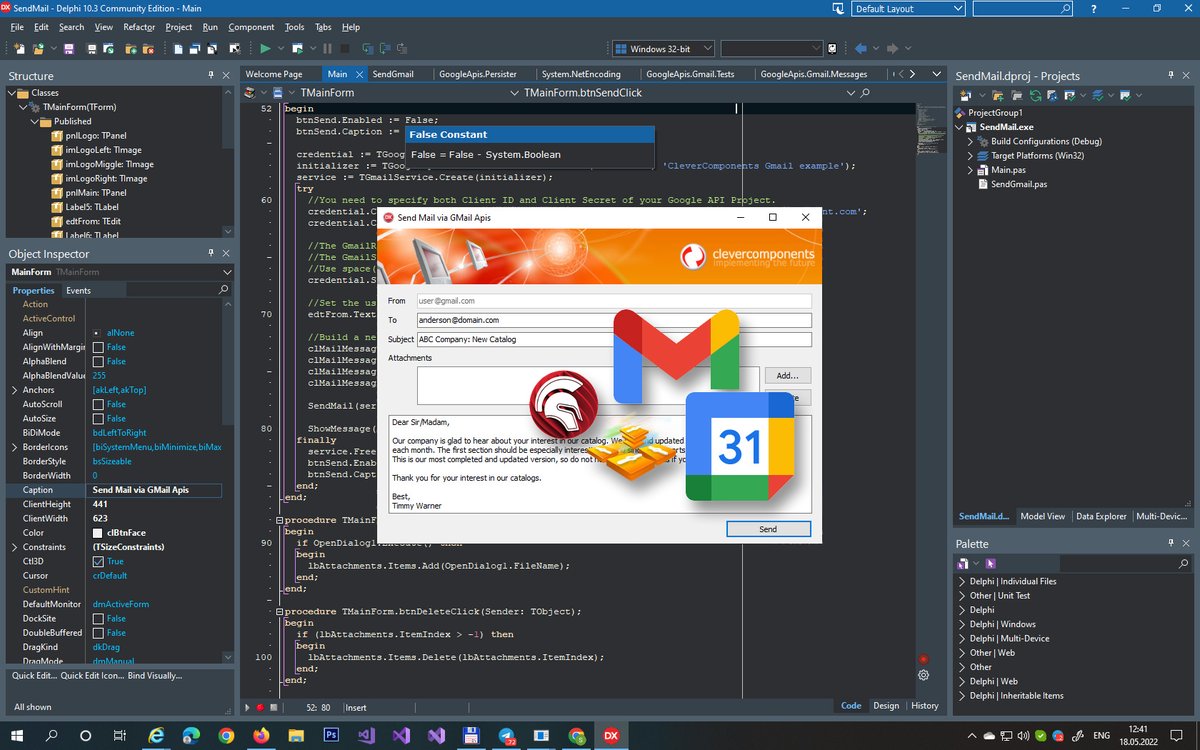Click the Save All toolbar icon
The image size is (1200, 750).
(92, 48)
